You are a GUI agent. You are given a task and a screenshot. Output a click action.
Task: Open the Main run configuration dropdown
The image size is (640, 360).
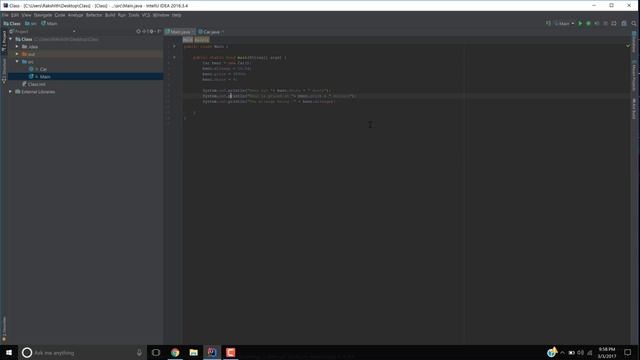564,24
